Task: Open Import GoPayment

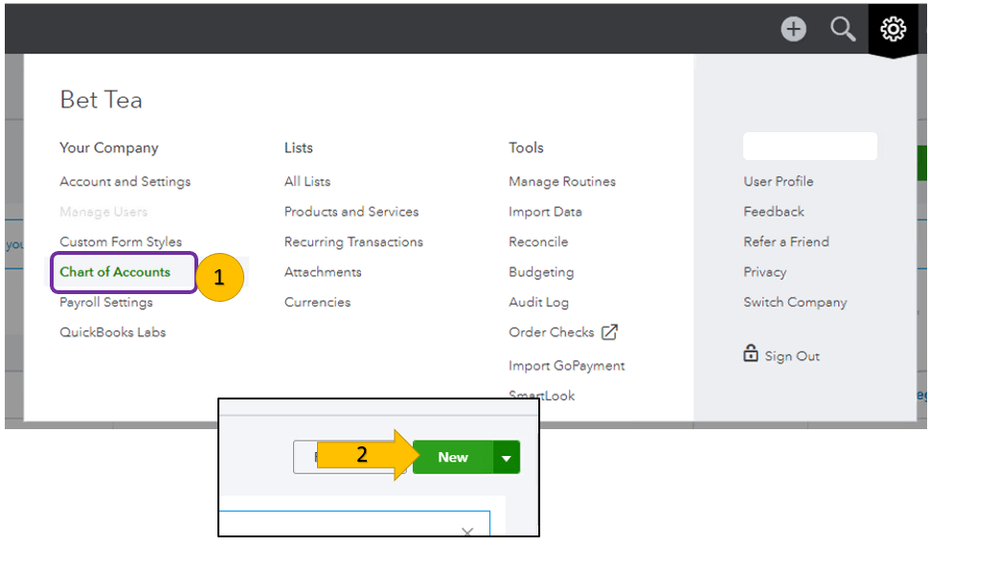Action: [x=566, y=366]
